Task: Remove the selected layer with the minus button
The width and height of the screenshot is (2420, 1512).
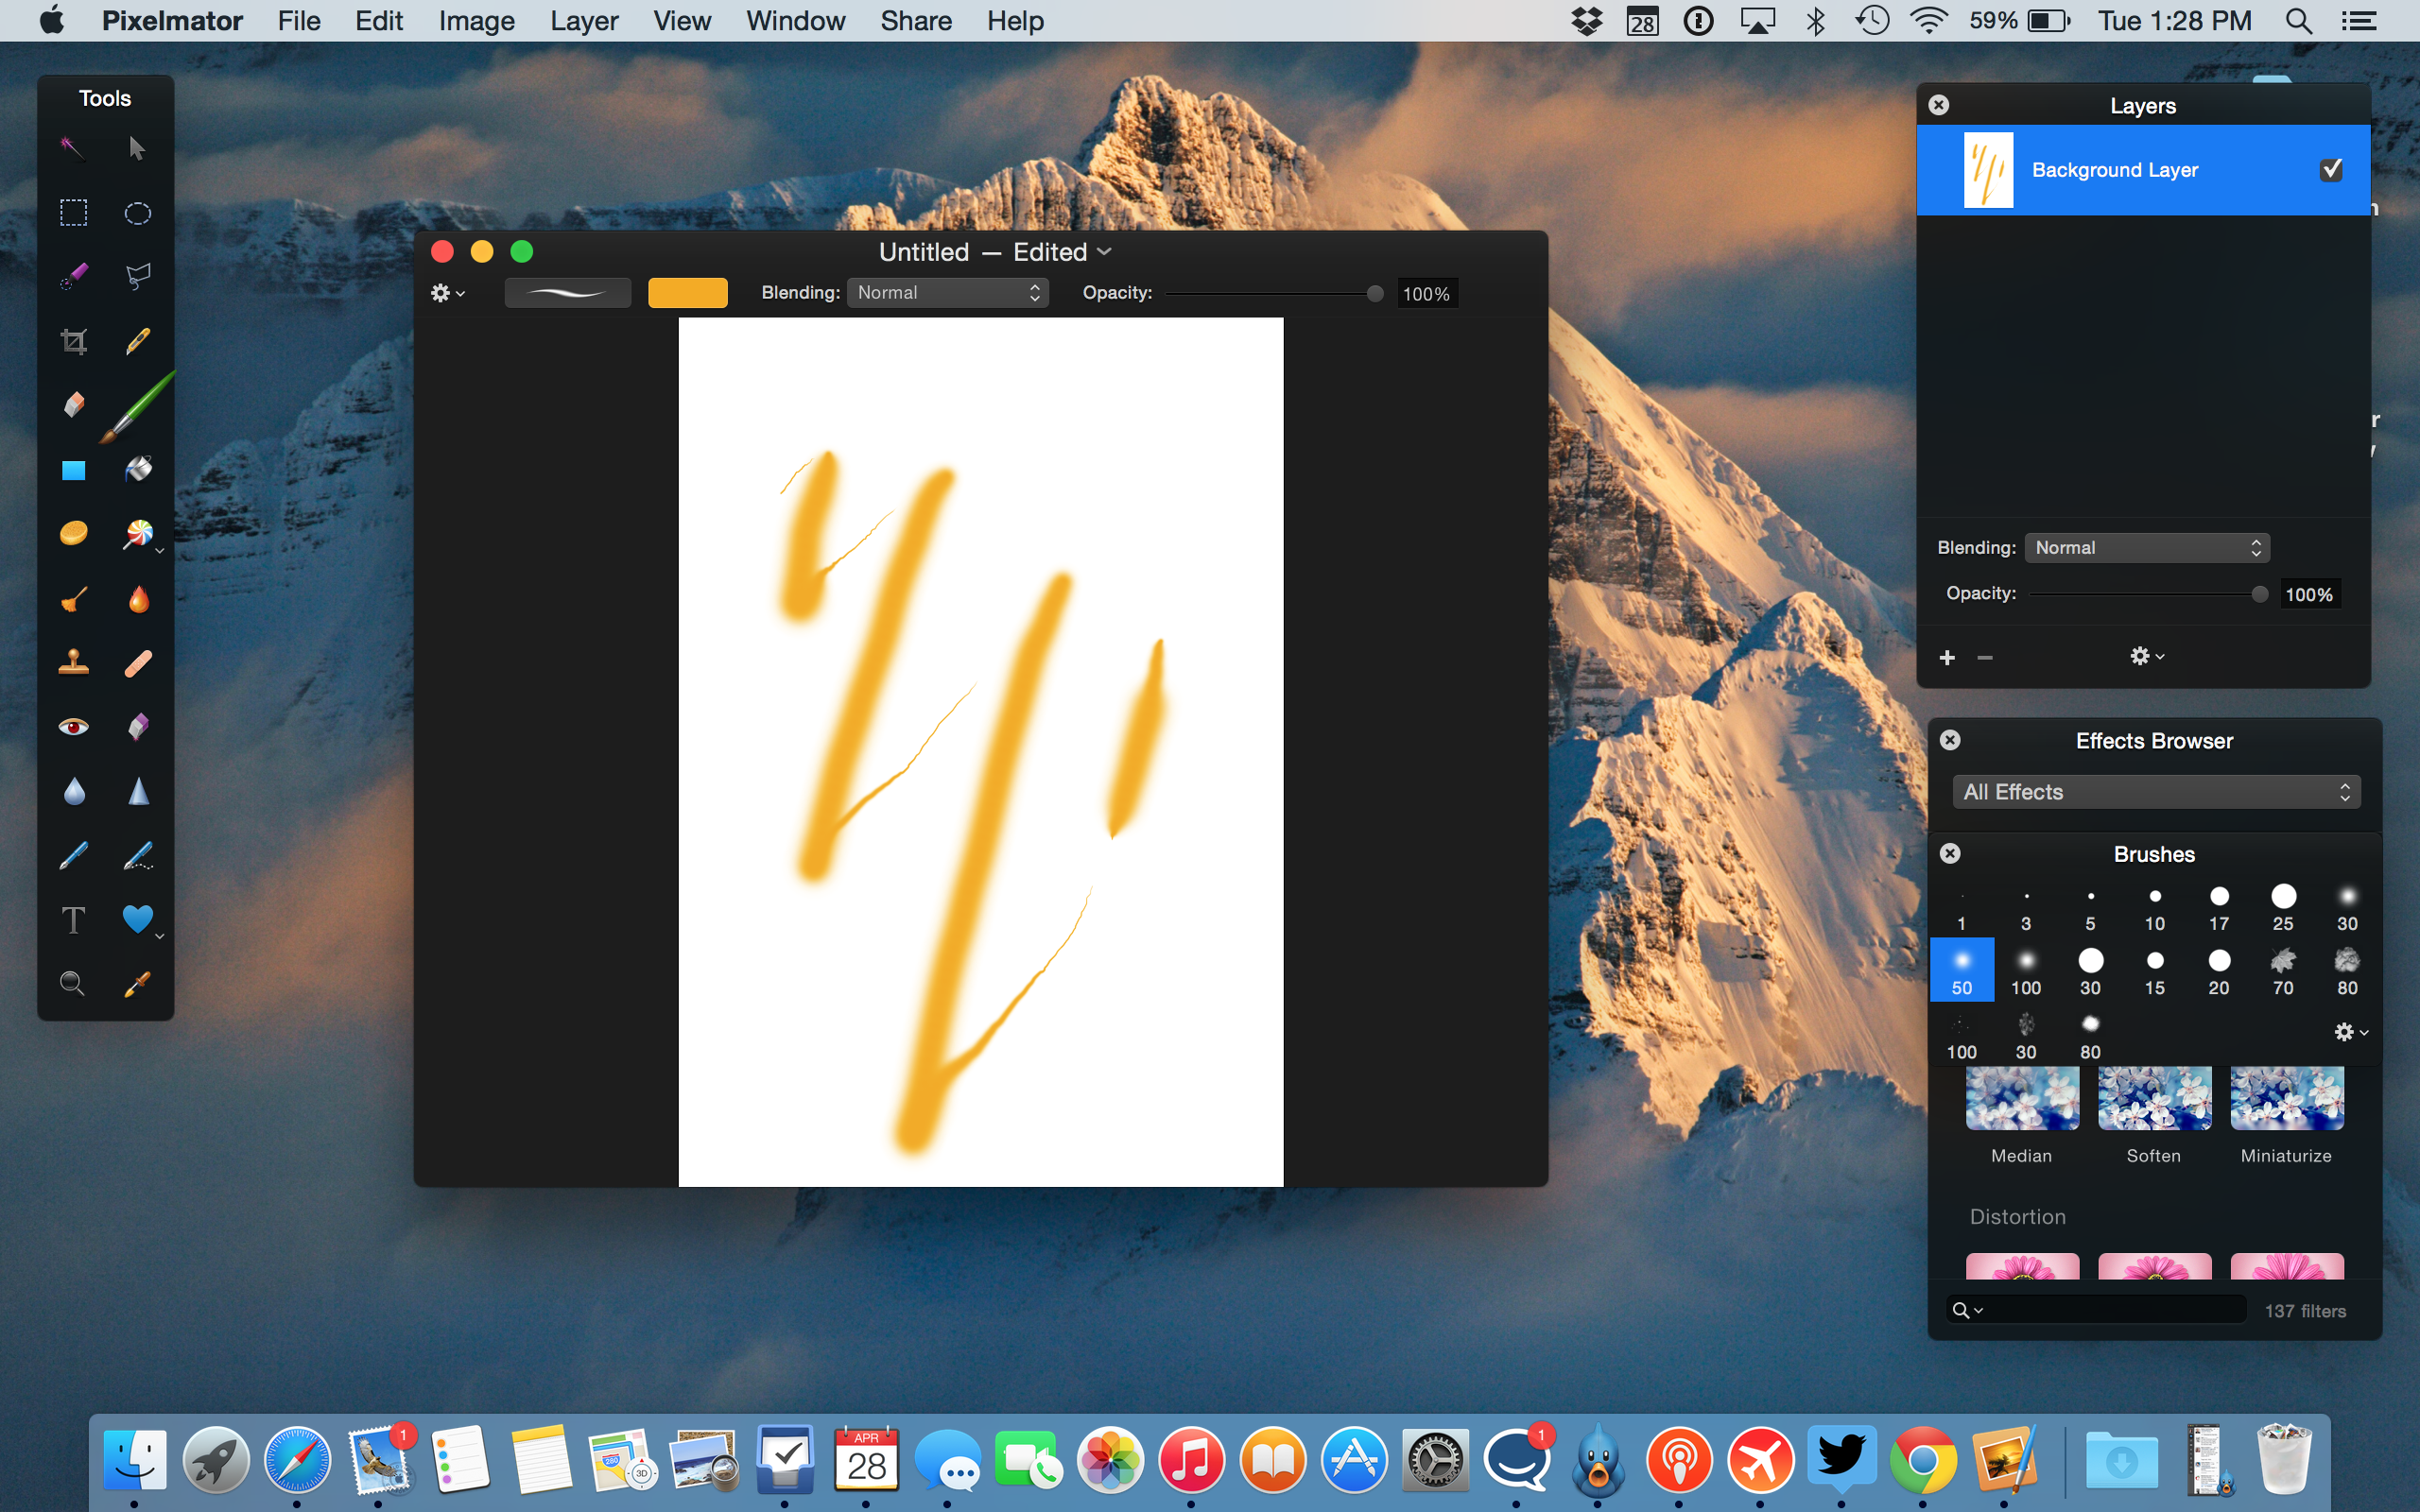Action: click(1984, 657)
